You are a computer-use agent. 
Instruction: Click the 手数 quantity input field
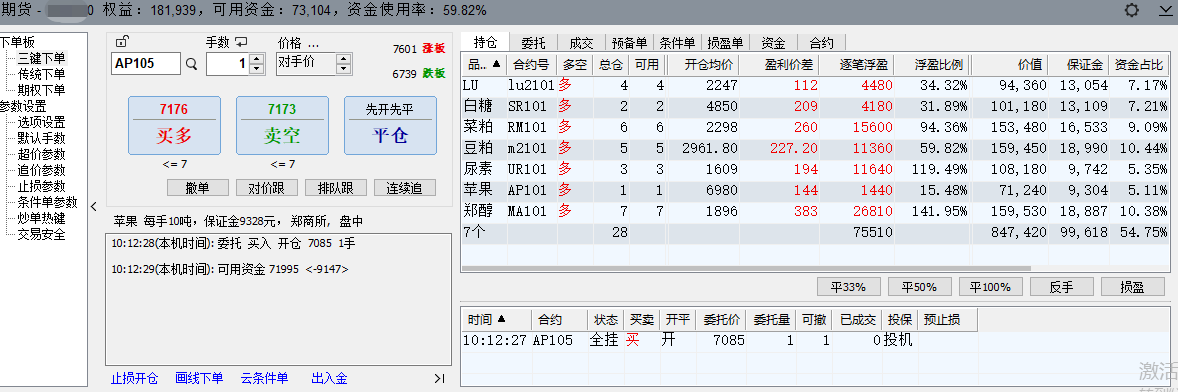click(x=228, y=64)
